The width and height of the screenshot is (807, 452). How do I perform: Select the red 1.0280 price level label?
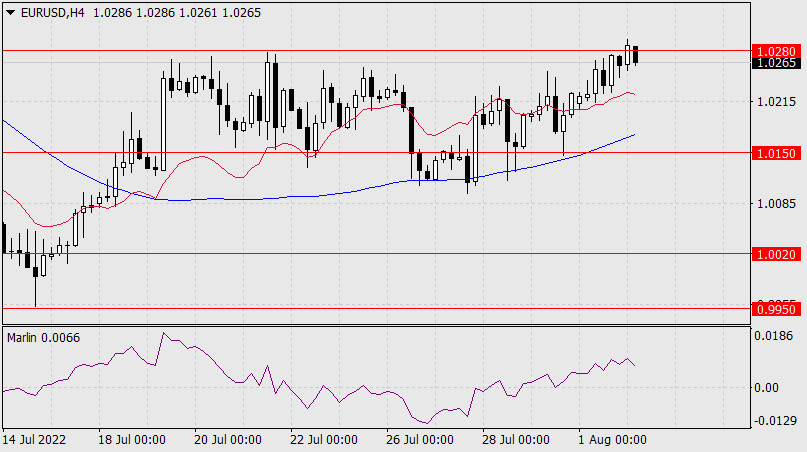click(x=776, y=51)
